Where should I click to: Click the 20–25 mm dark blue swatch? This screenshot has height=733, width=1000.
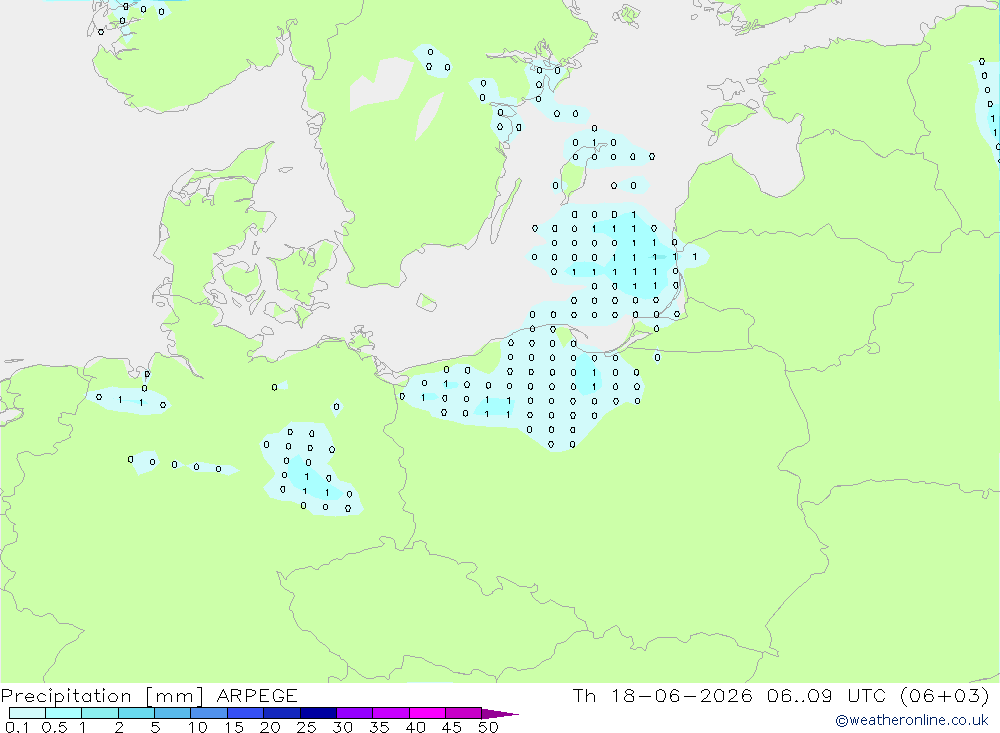point(282,713)
